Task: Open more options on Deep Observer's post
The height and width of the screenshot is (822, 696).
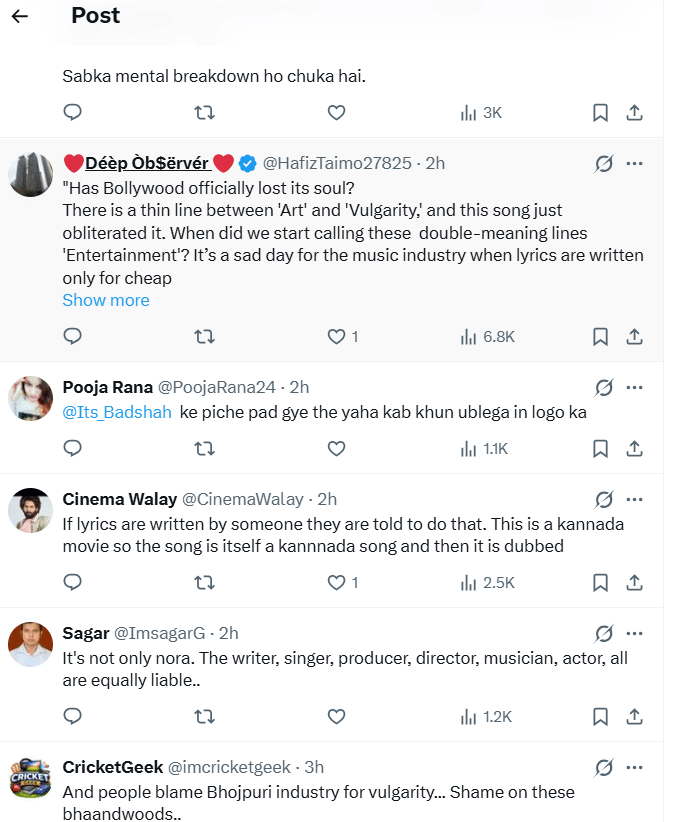Action: coord(634,164)
